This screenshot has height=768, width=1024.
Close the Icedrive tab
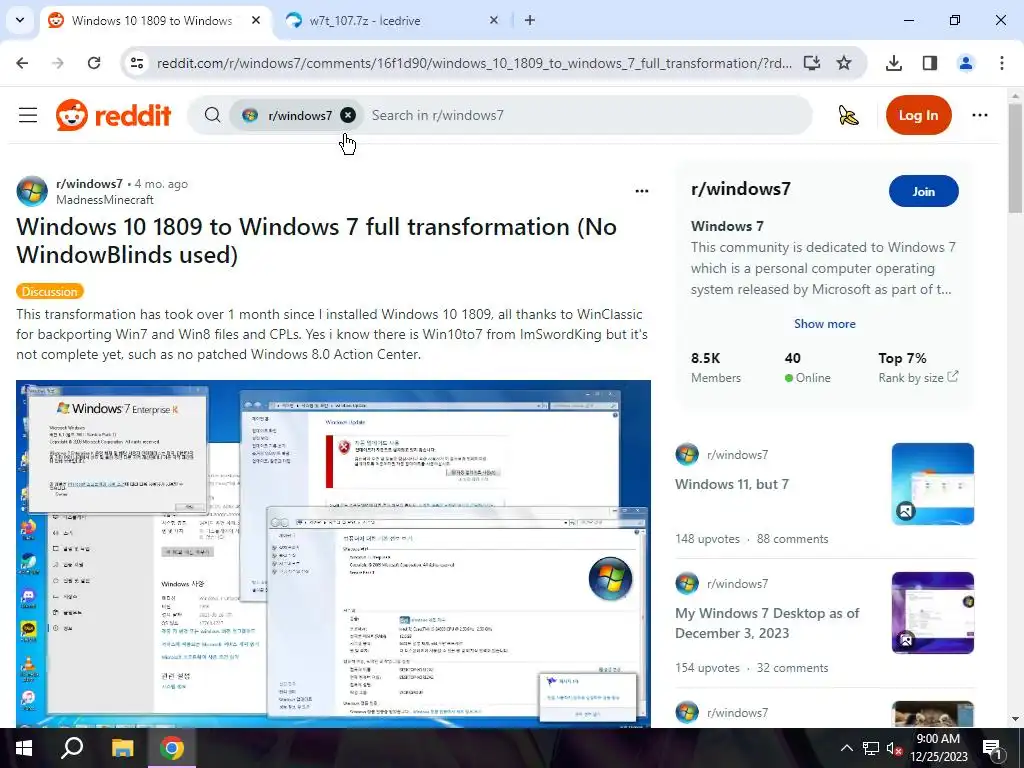(x=494, y=21)
